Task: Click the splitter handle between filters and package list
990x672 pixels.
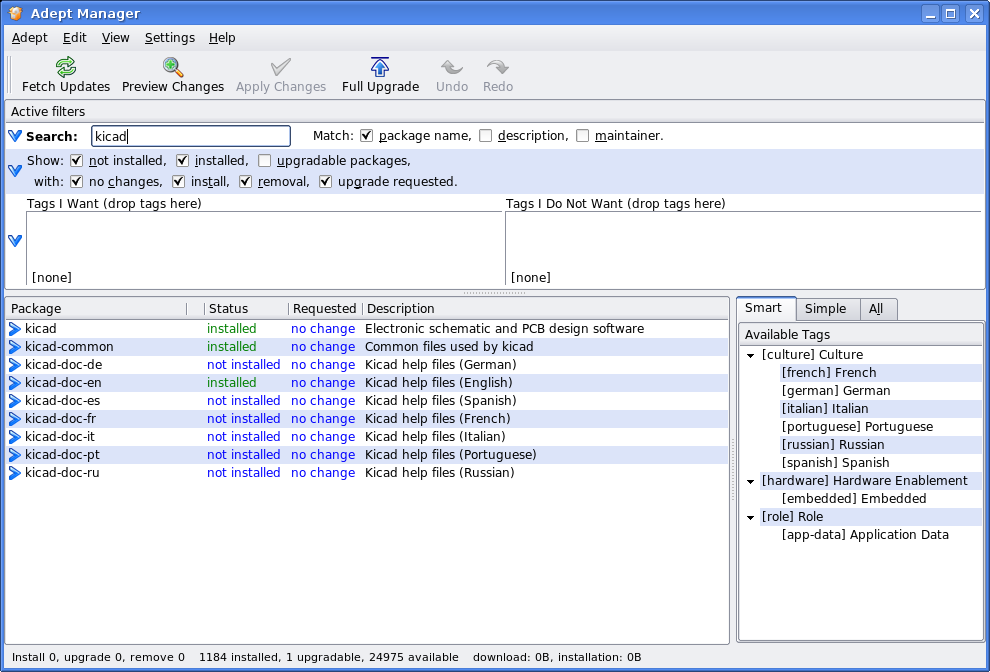Action: click(x=495, y=293)
